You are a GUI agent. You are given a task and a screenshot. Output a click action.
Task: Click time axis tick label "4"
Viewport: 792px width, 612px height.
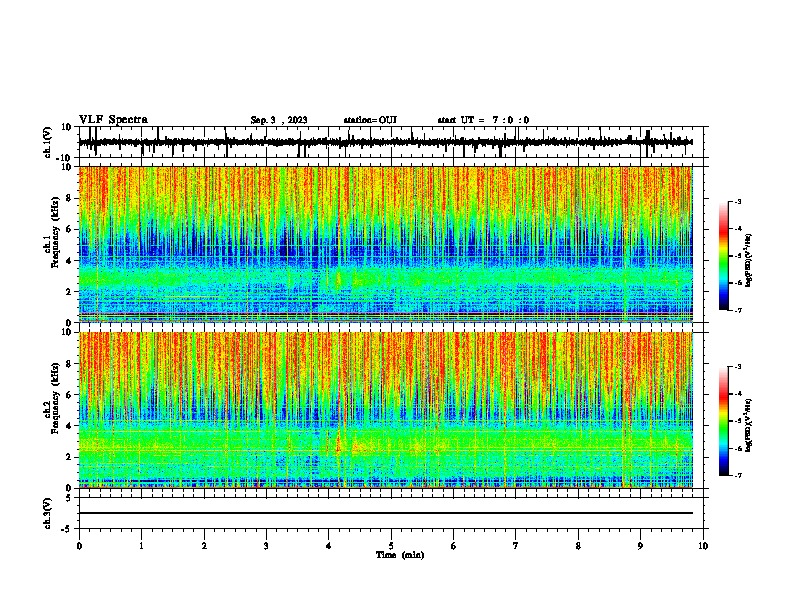tap(328, 546)
